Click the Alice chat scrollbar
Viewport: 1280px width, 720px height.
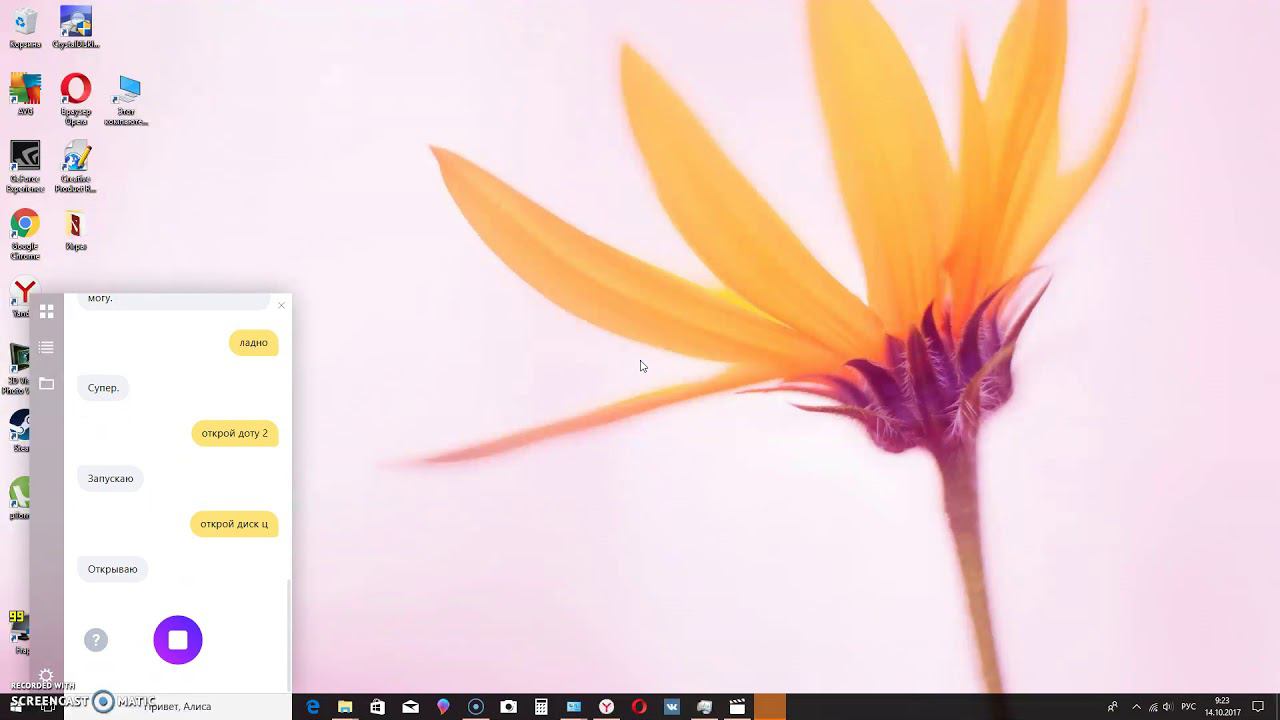289,634
